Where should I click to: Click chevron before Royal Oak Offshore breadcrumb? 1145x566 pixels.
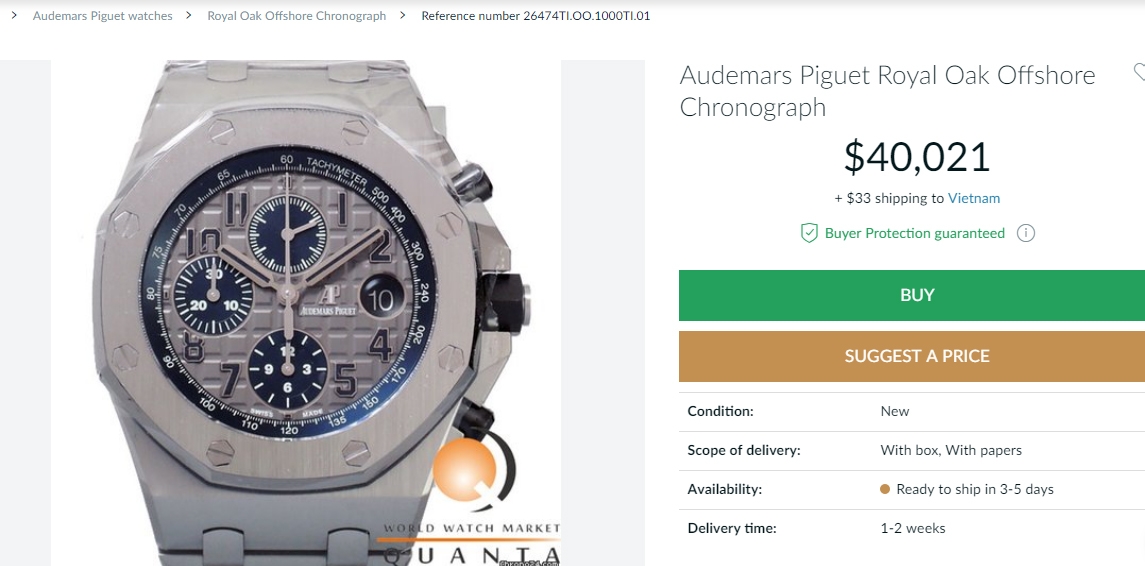(x=189, y=16)
